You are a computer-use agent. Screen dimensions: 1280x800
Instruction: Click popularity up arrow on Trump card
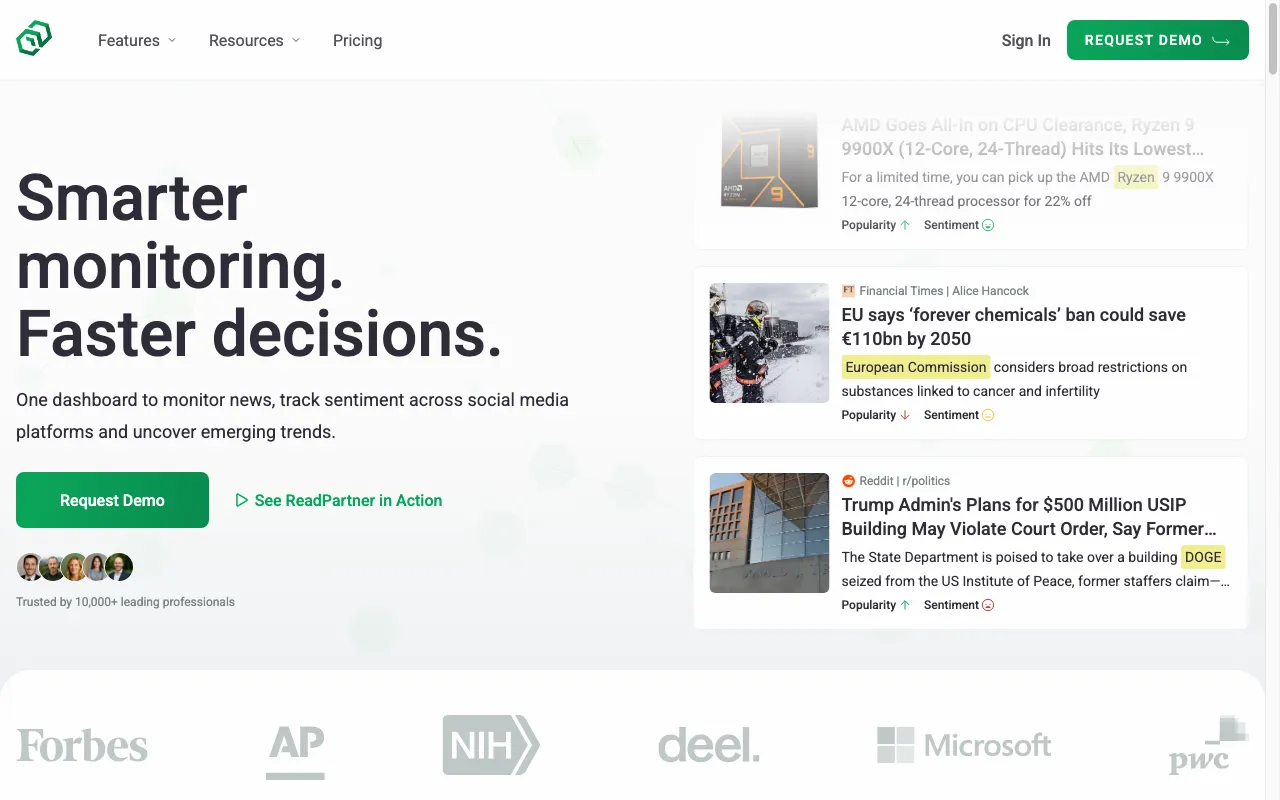905,605
